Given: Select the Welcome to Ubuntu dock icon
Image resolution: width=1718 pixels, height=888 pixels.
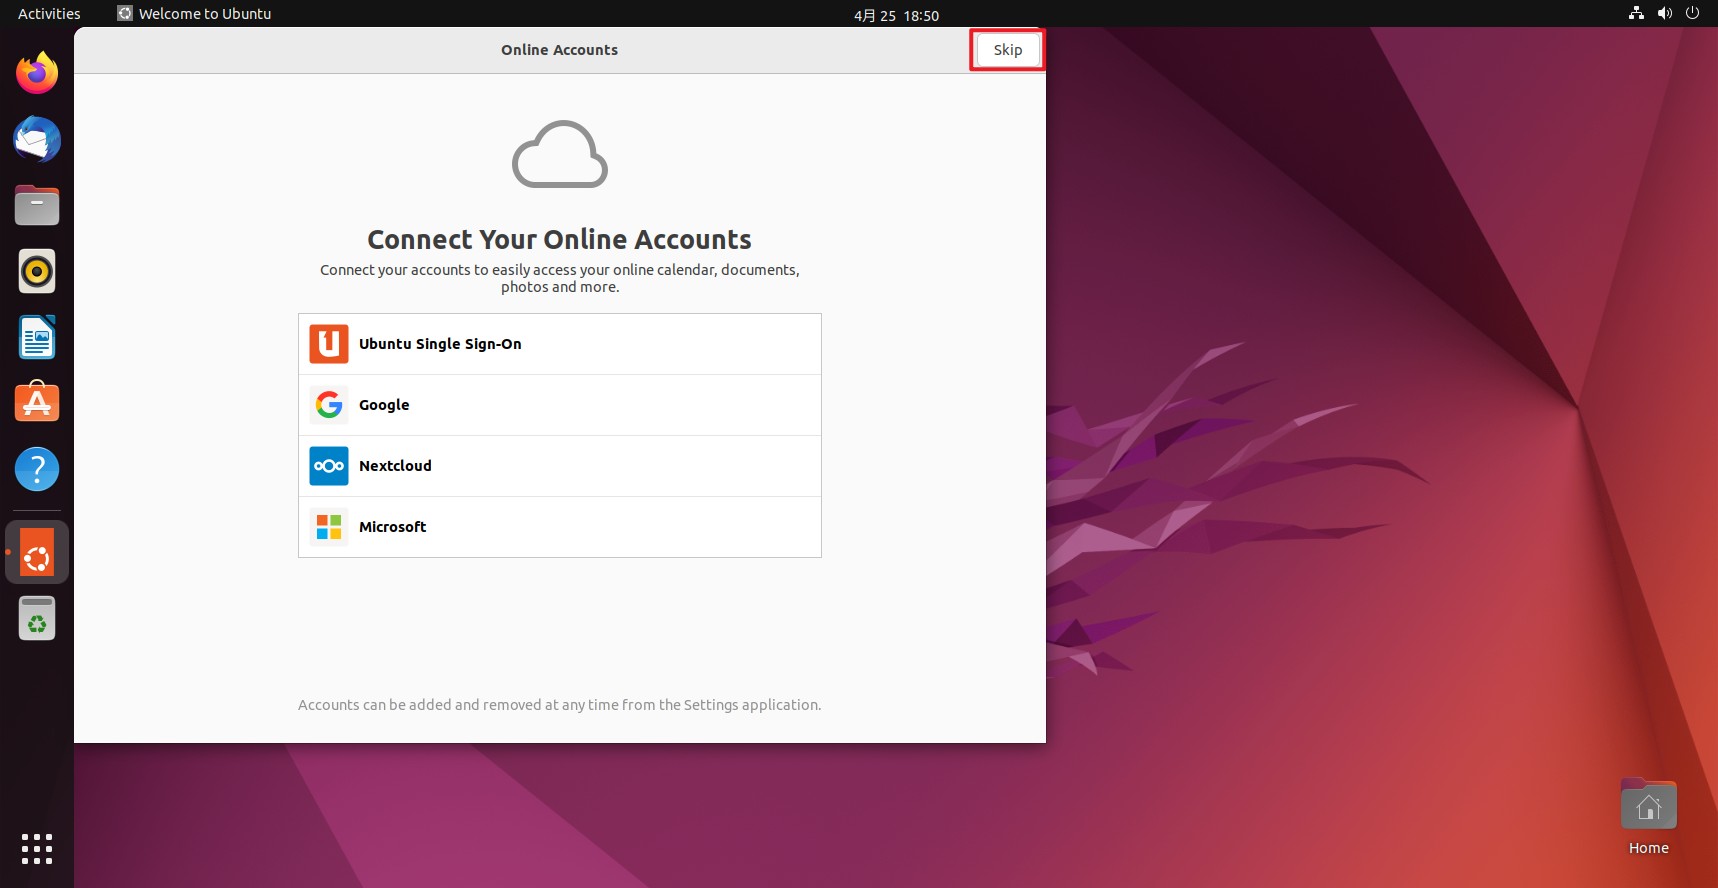Looking at the screenshot, I should pyautogui.click(x=37, y=552).
